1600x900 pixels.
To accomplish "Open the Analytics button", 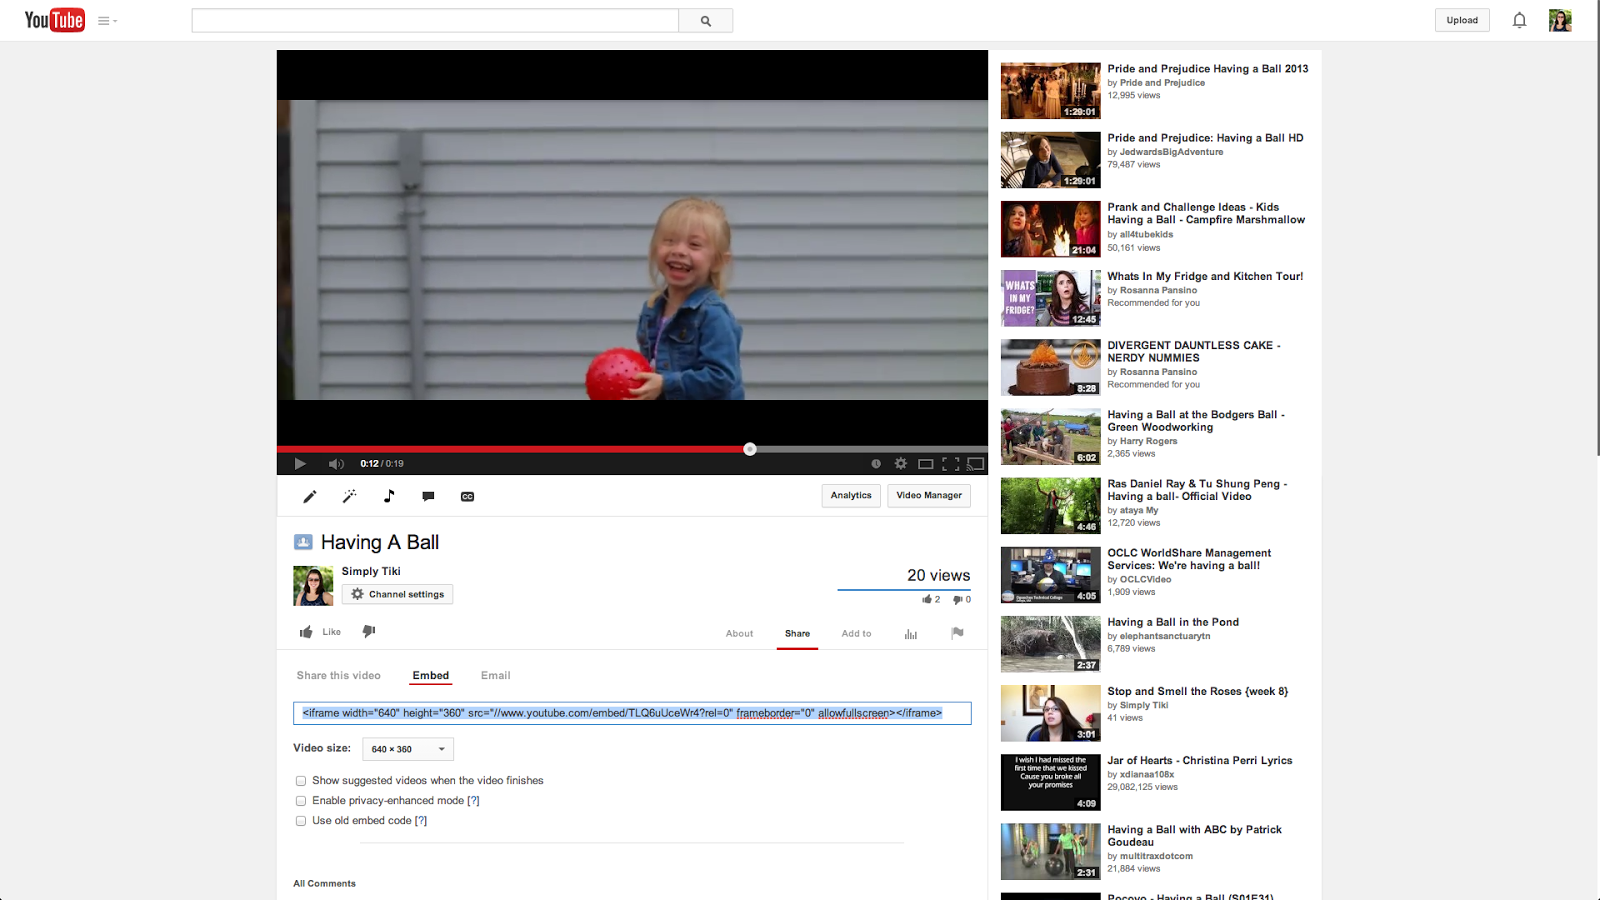I will pos(851,495).
